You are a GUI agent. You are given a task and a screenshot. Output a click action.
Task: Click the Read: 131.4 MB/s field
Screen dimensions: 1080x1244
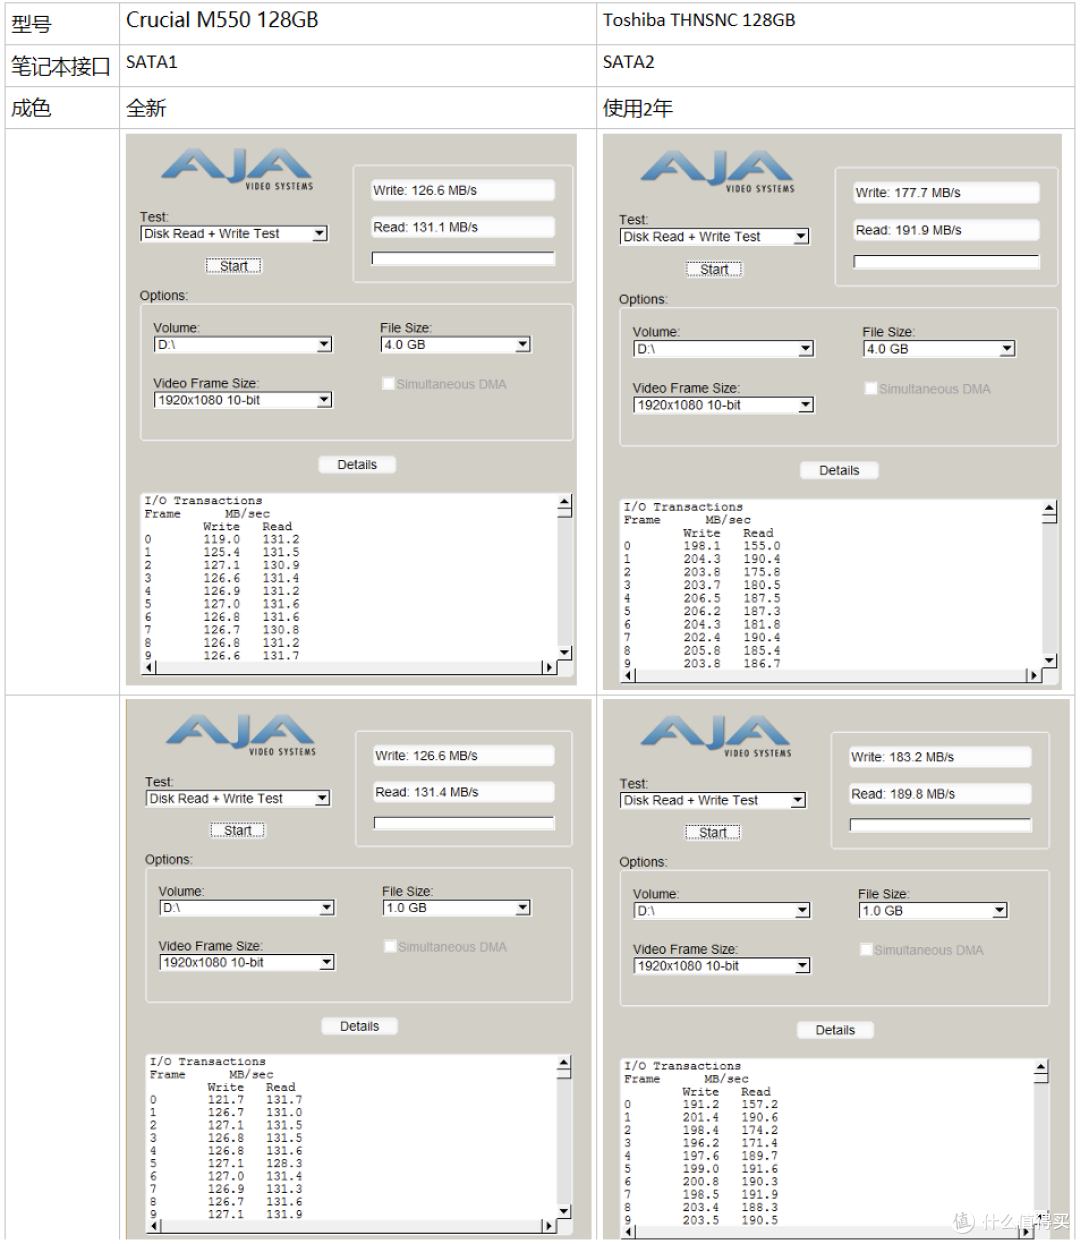pyautogui.click(x=464, y=792)
